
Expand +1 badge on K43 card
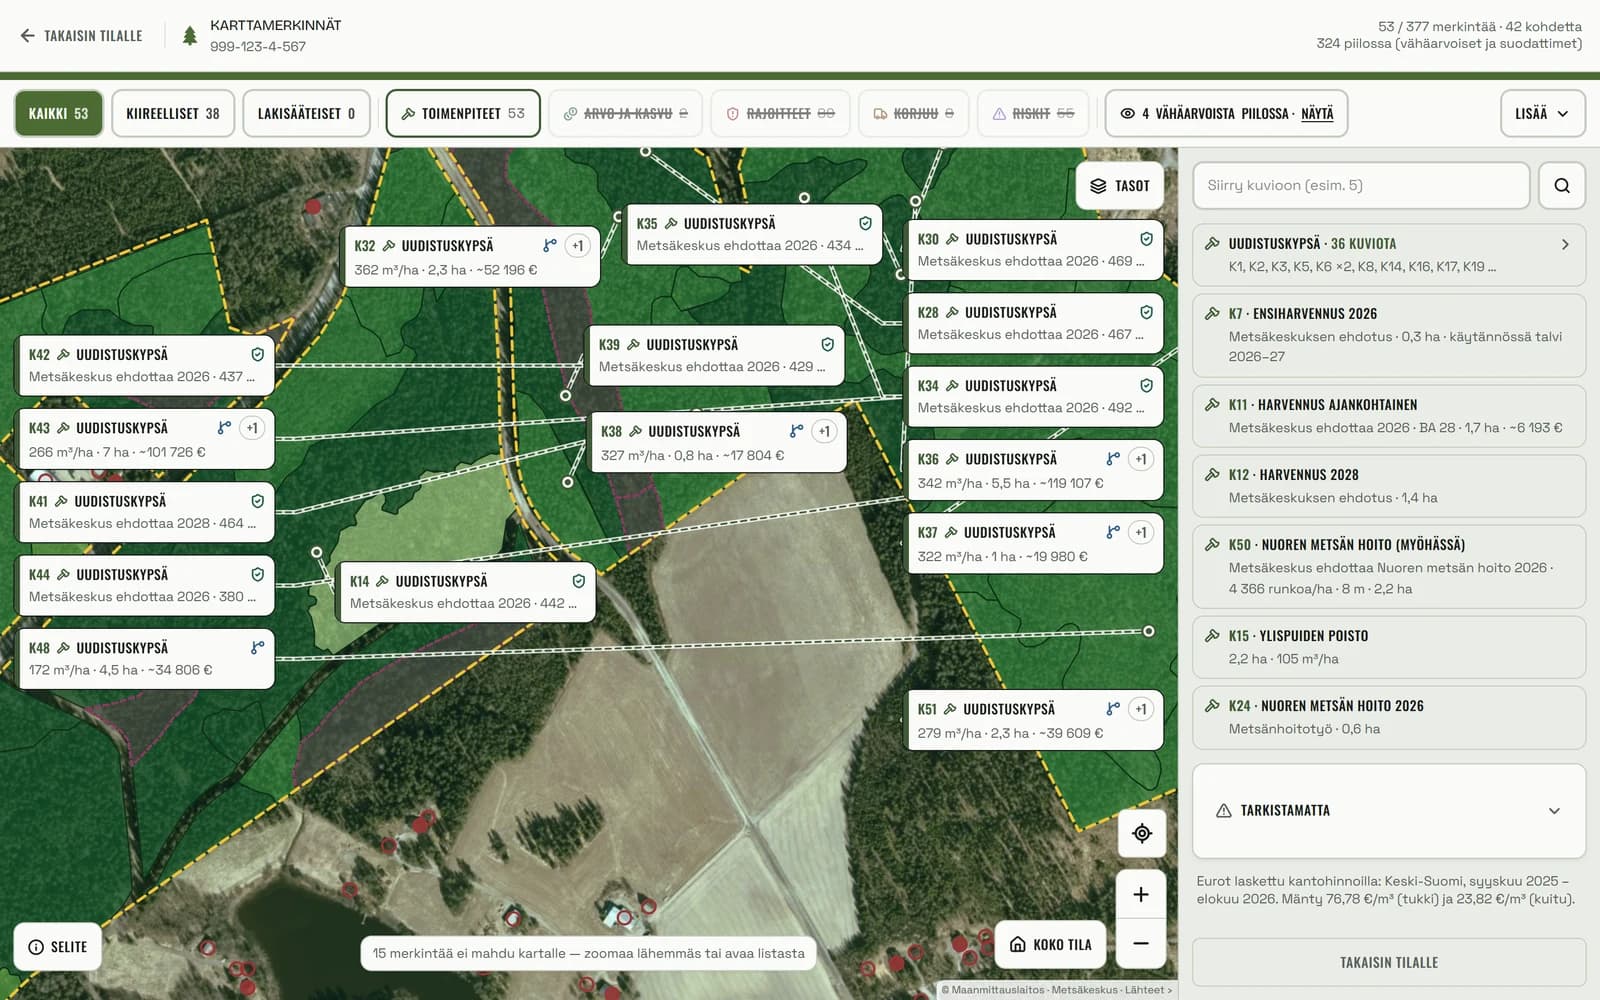click(252, 428)
